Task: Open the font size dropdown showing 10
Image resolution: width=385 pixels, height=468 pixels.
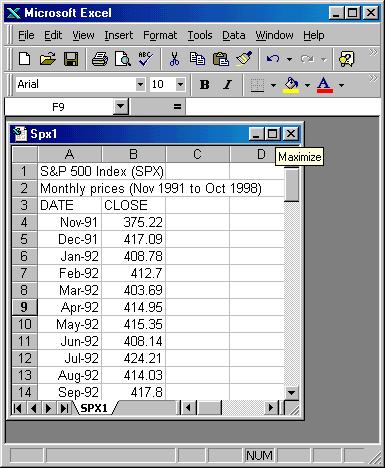Action: 180,85
